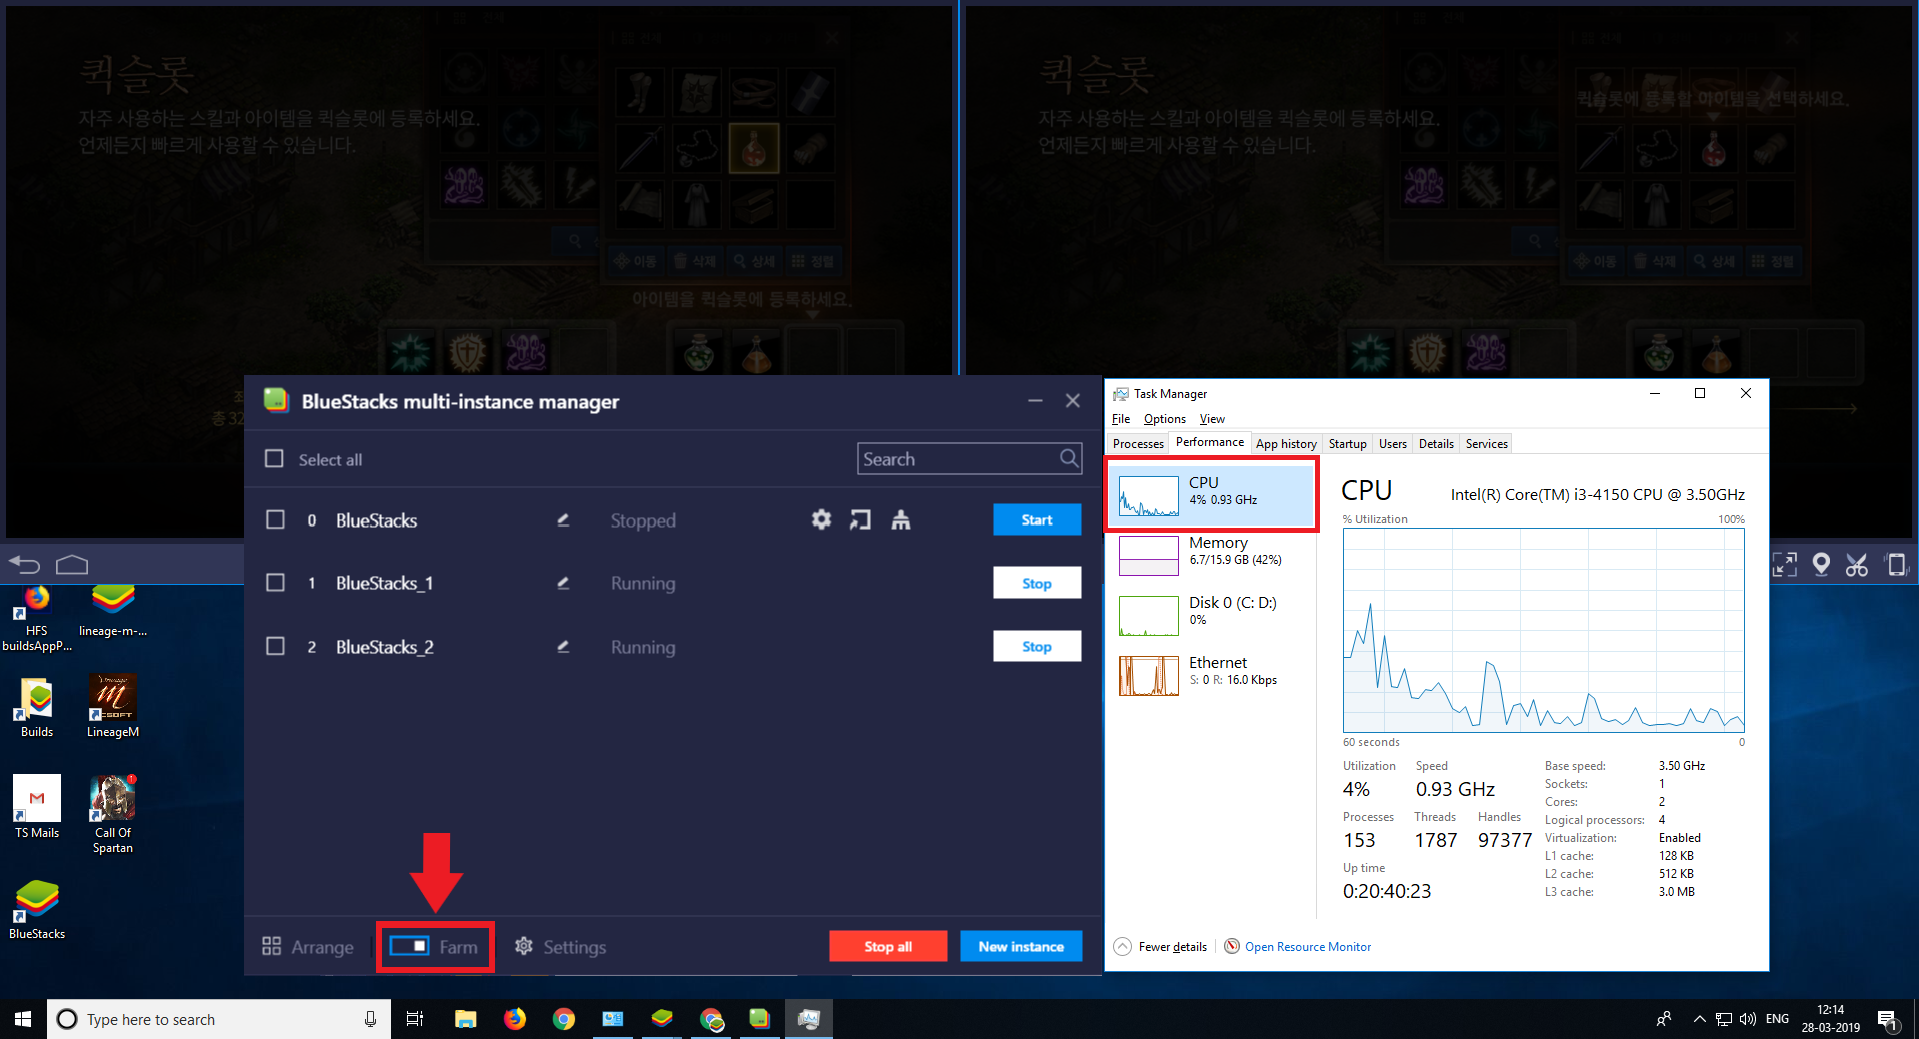
Task: Click the New instance button
Action: coord(1021,946)
